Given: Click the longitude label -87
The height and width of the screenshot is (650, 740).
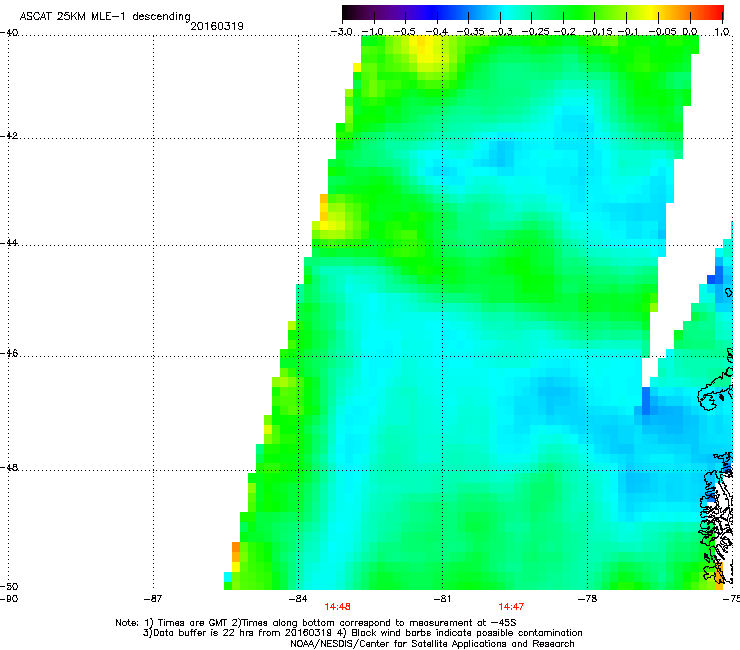Looking at the screenshot, I should [153, 599].
